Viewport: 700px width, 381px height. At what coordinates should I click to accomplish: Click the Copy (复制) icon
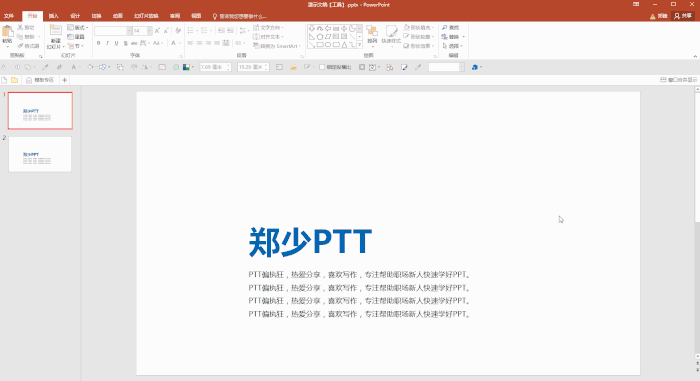pos(20,37)
